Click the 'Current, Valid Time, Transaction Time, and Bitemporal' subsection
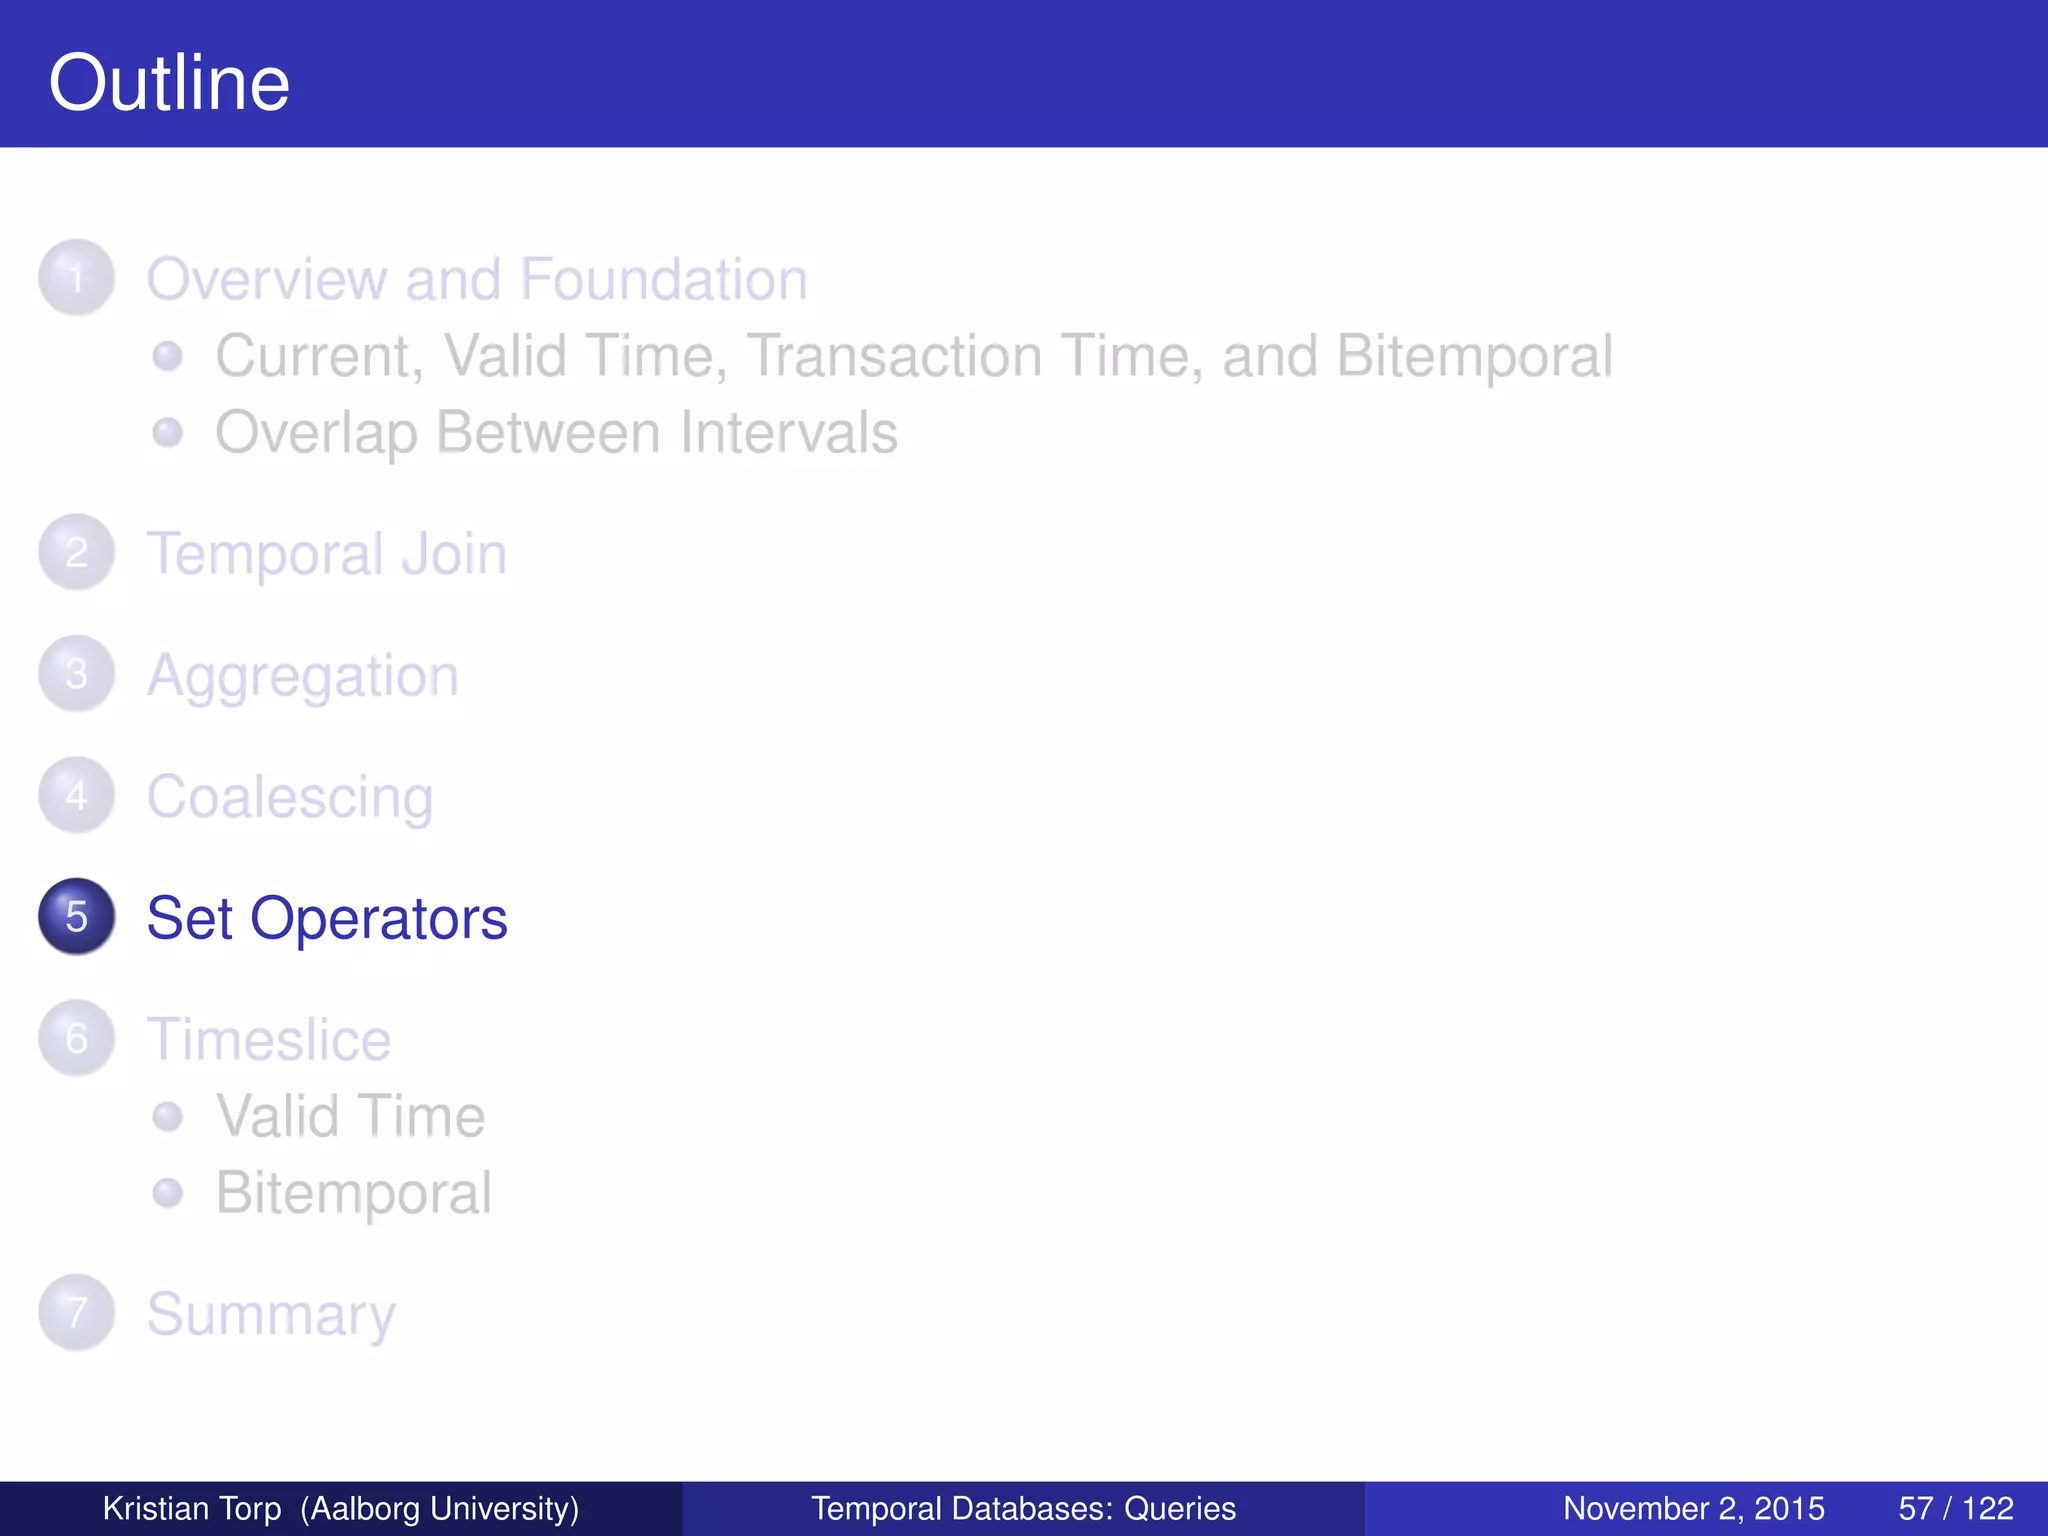Viewport: 2048px width, 1536px height. point(914,356)
